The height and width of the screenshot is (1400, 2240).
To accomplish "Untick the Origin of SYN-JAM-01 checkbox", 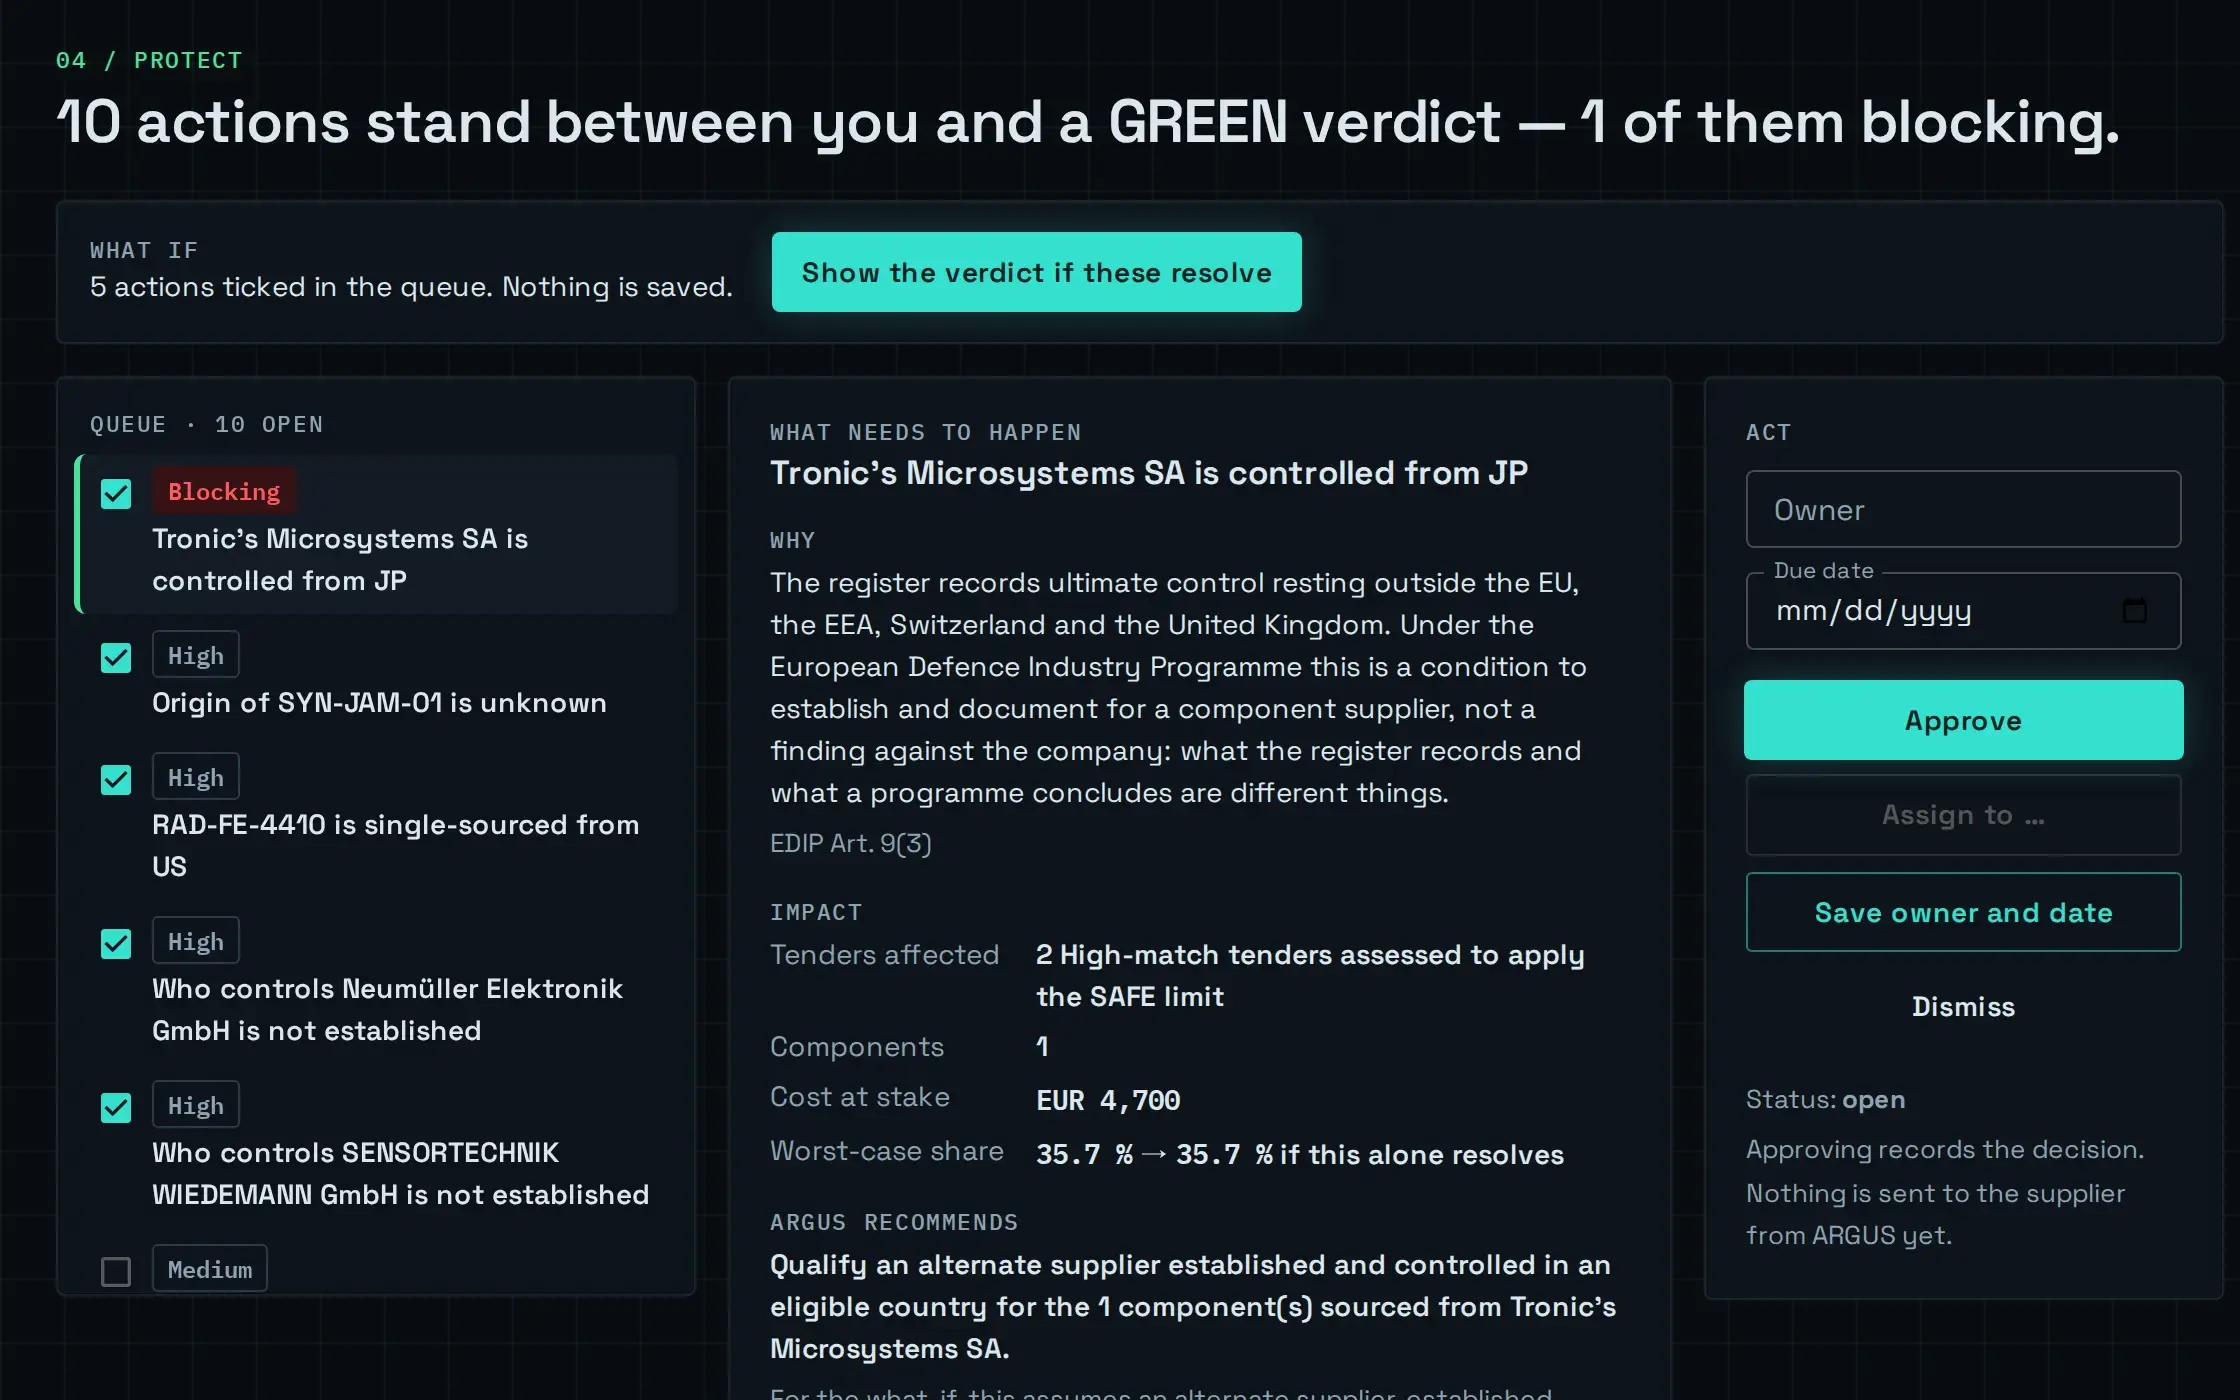I will pos(116,657).
